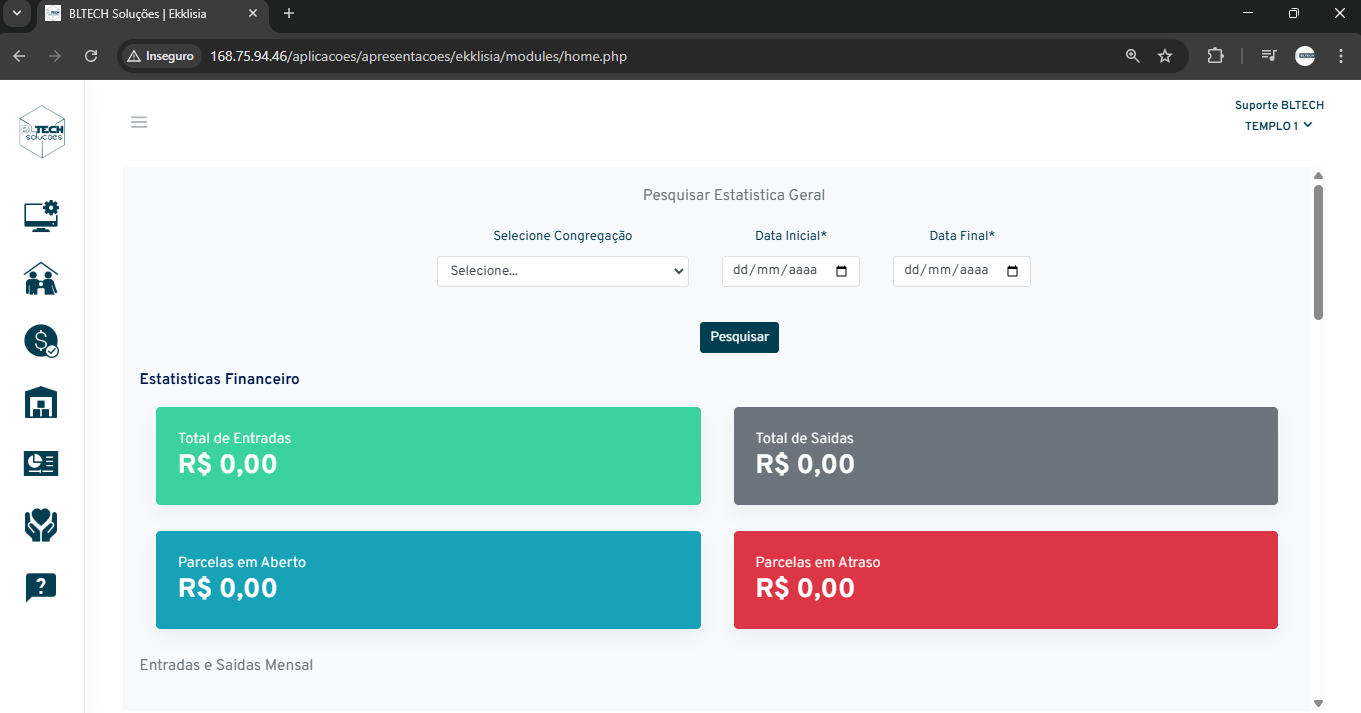The width and height of the screenshot is (1361, 713).
Task: Click the Pesquisar button
Action: pyautogui.click(x=739, y=337)
